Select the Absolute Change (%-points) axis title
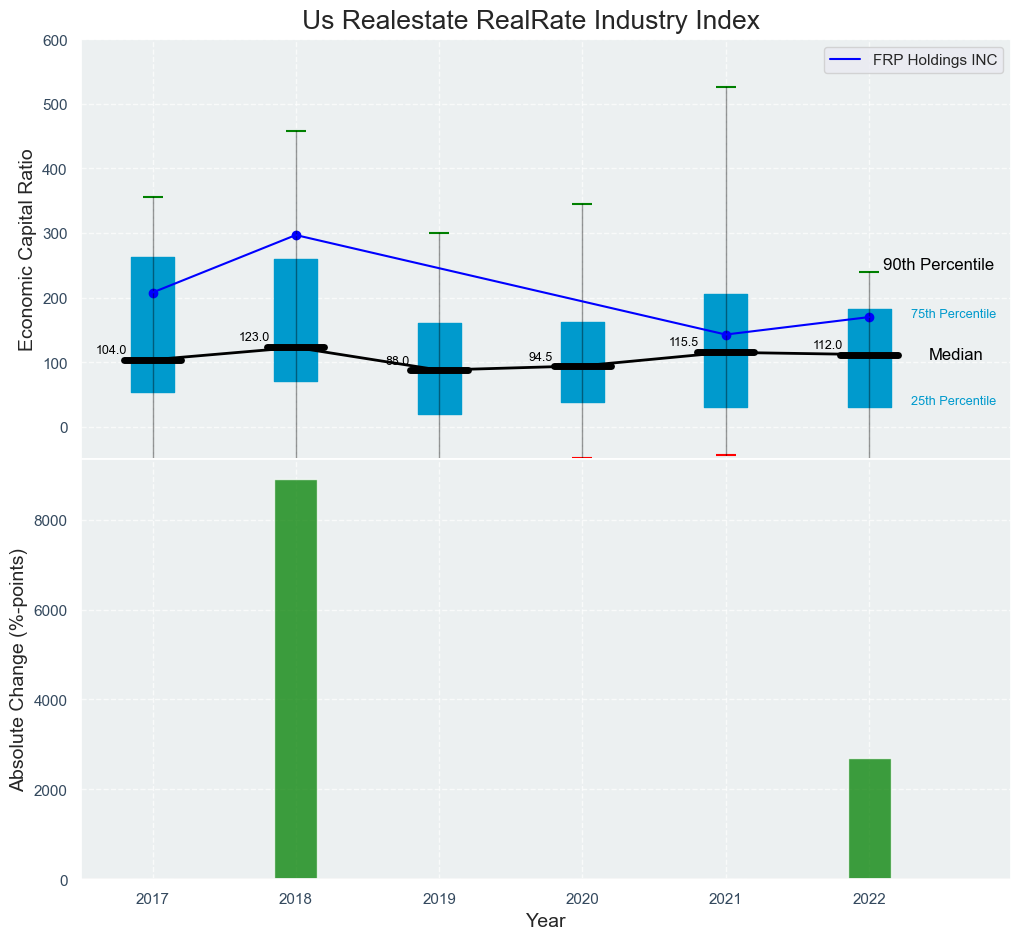 [17, 668]
